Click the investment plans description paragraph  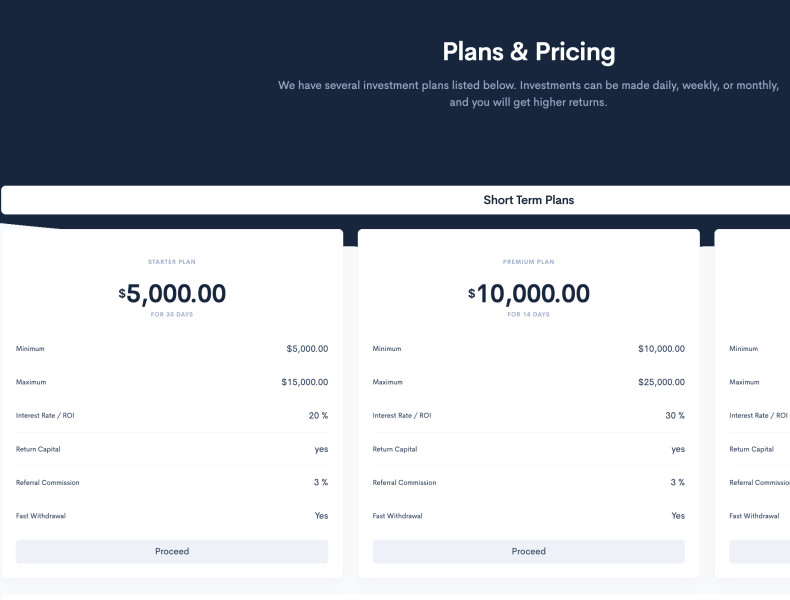point(528,94)
